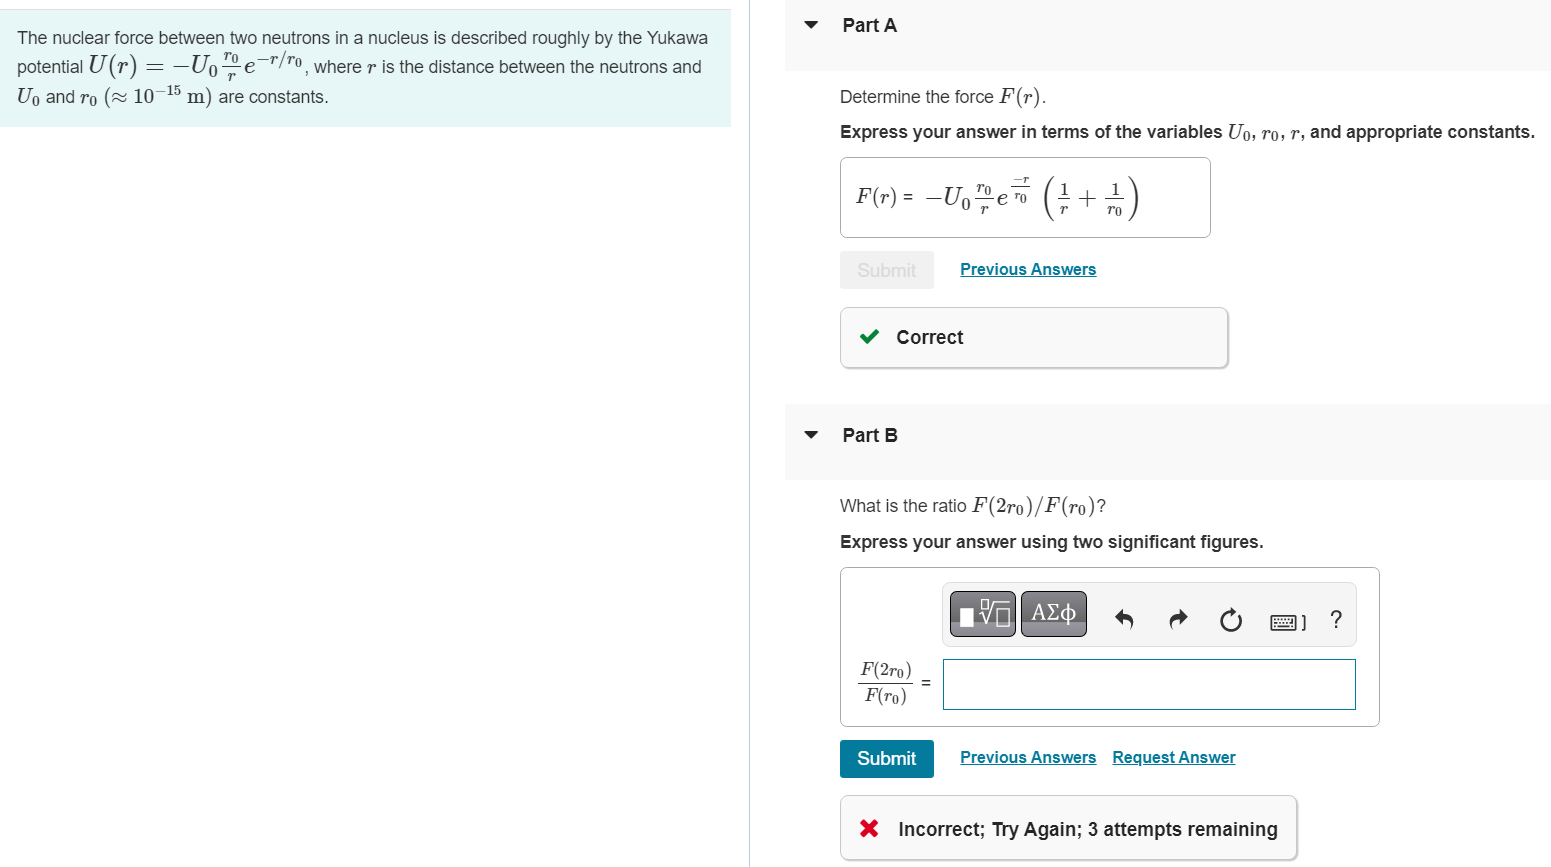This screenshot has height=867, width=1551.
Task: Show the keyboard shortcuts option
Action: coord(1283,621)
